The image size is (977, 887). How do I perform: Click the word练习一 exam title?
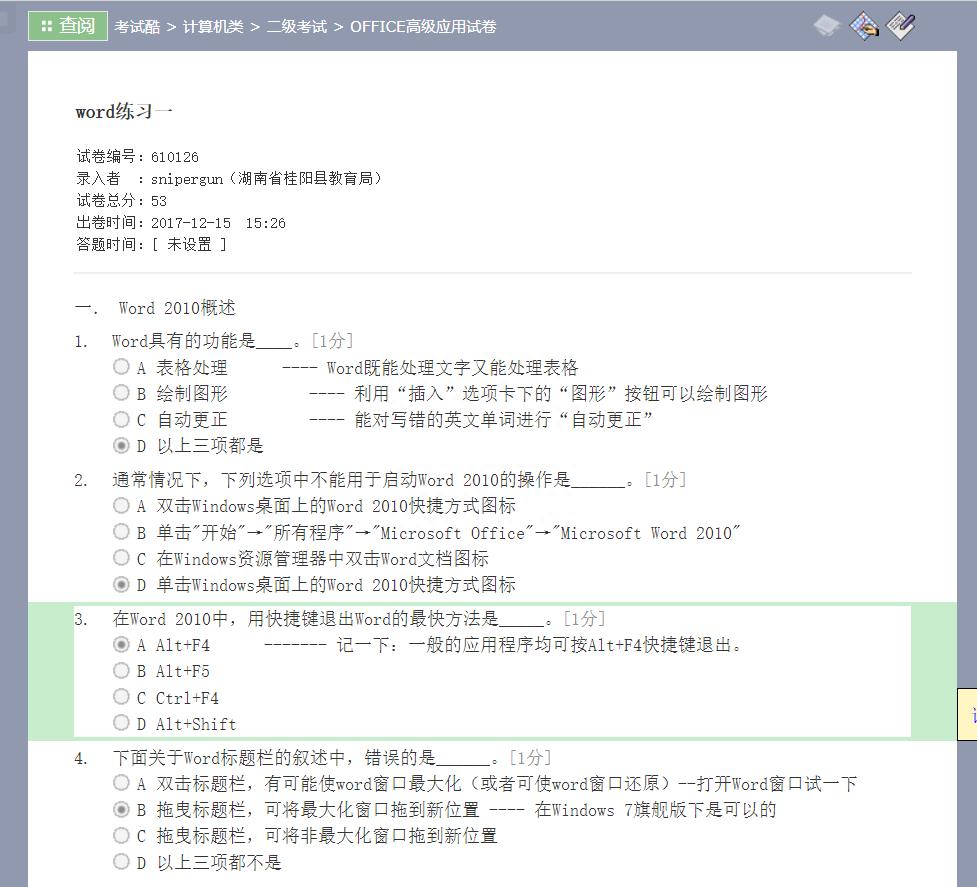[x=123, y=111]
